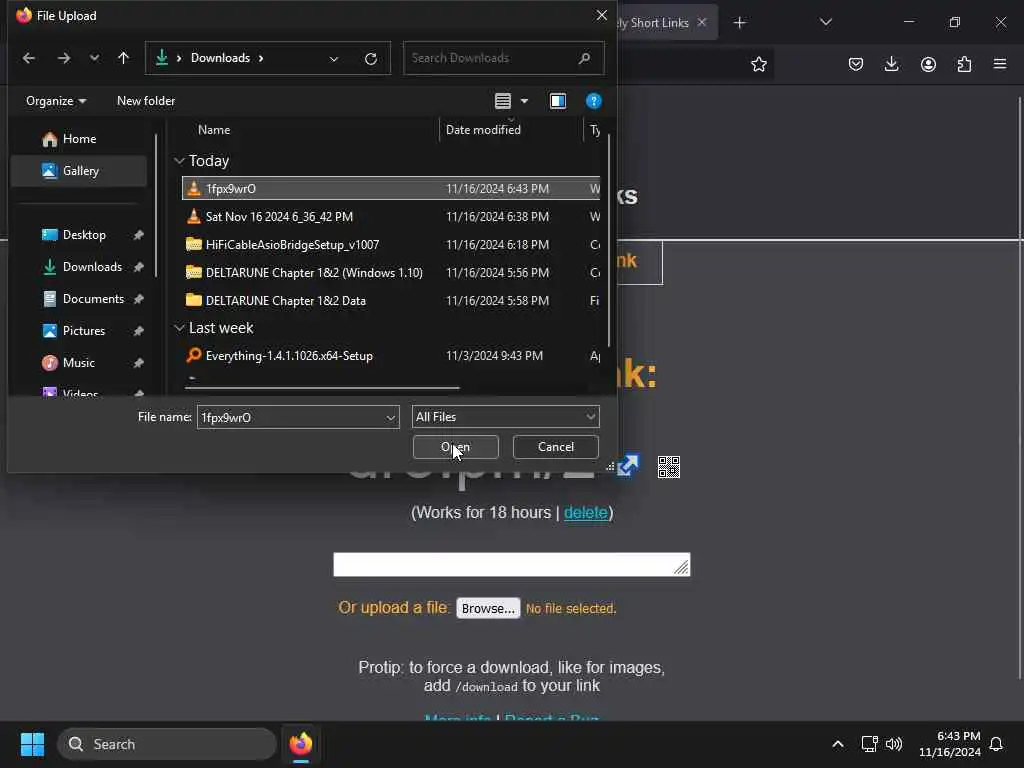Image resolution: width=1024 pixels, height=768 pixels.
Task: Bookmark this page with star icon
Action: [758, 65]
